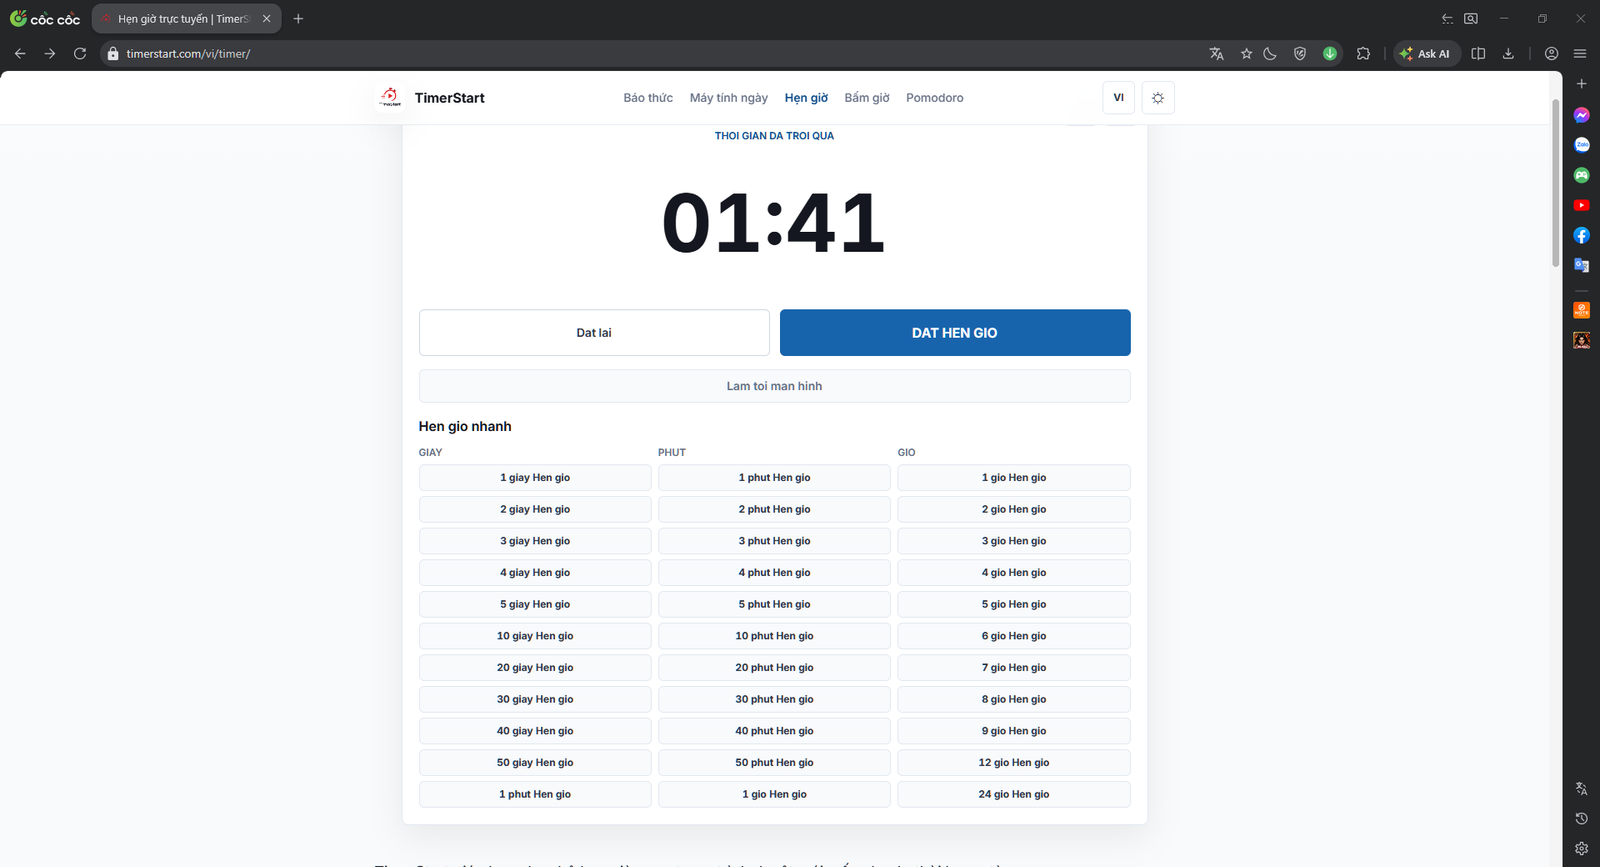Screen dimensions: 1600x867
Task: Open the ad-block shield icon
Action: [1300, 54]
